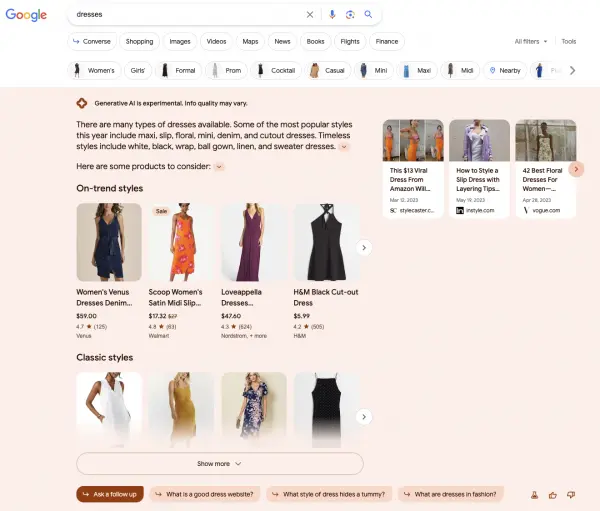Advance the article cards carousel arrow
The height and width of the screenshot is (511, 600).
[576, 169]
